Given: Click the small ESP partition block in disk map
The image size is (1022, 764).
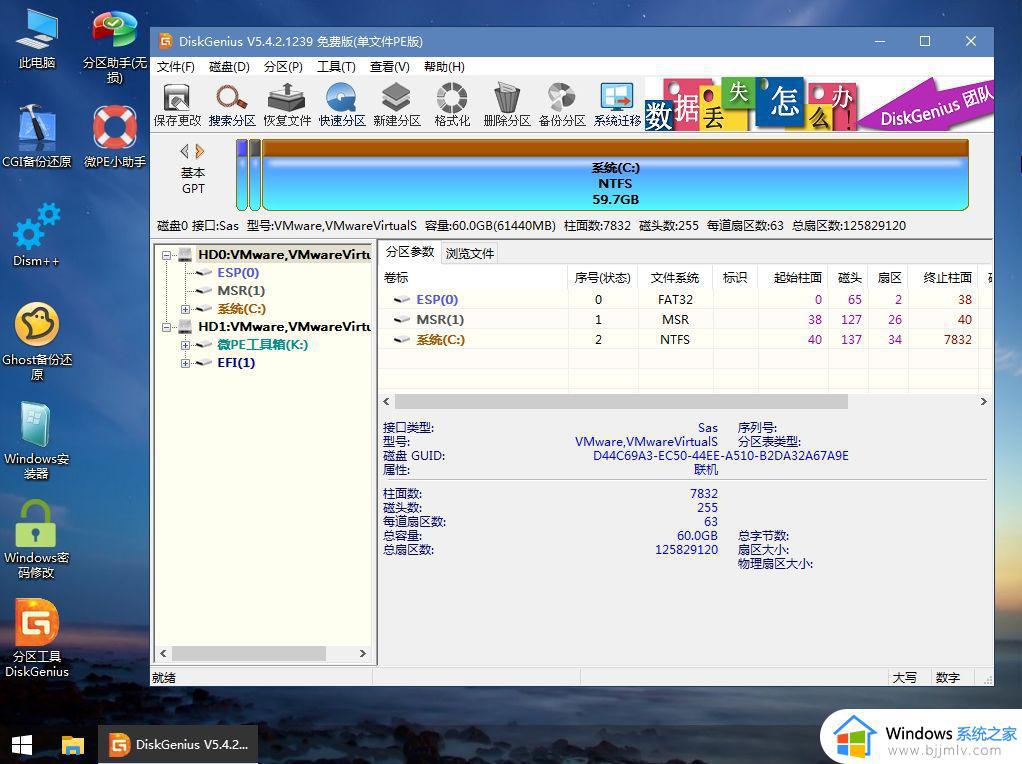Looking at the screenshot, I should pyautogui.click(x=242, y=175).
